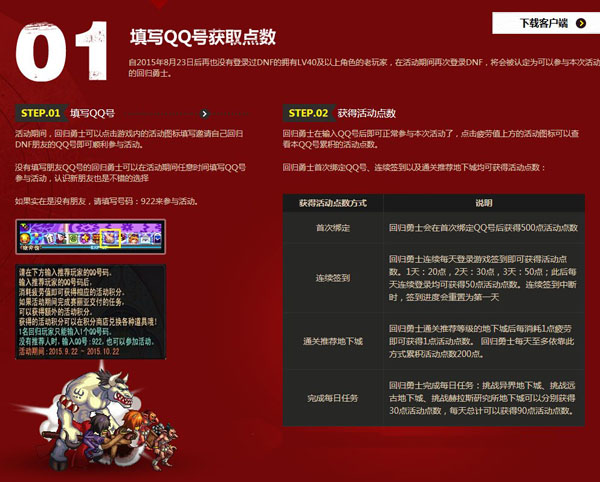Click the orange smiley face icon in game bar

(25, 239)
